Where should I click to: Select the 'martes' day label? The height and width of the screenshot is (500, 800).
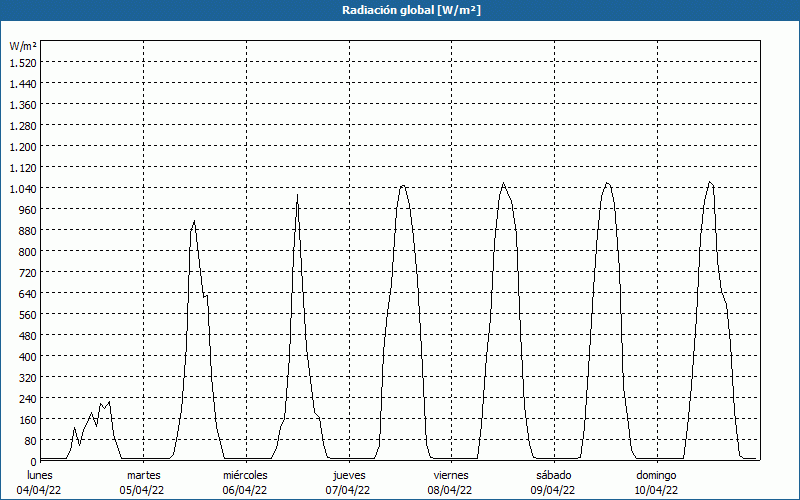pos(143,476)
